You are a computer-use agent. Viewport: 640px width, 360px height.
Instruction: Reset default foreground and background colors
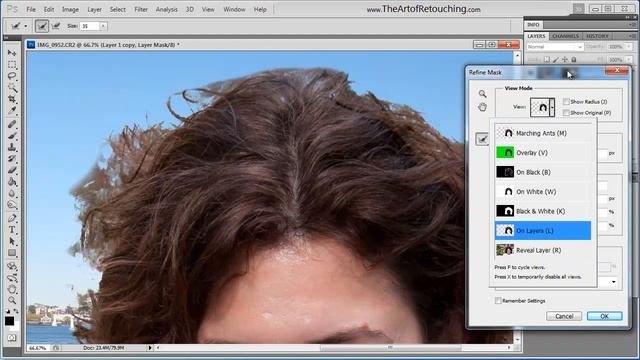[x=8, y=311]
